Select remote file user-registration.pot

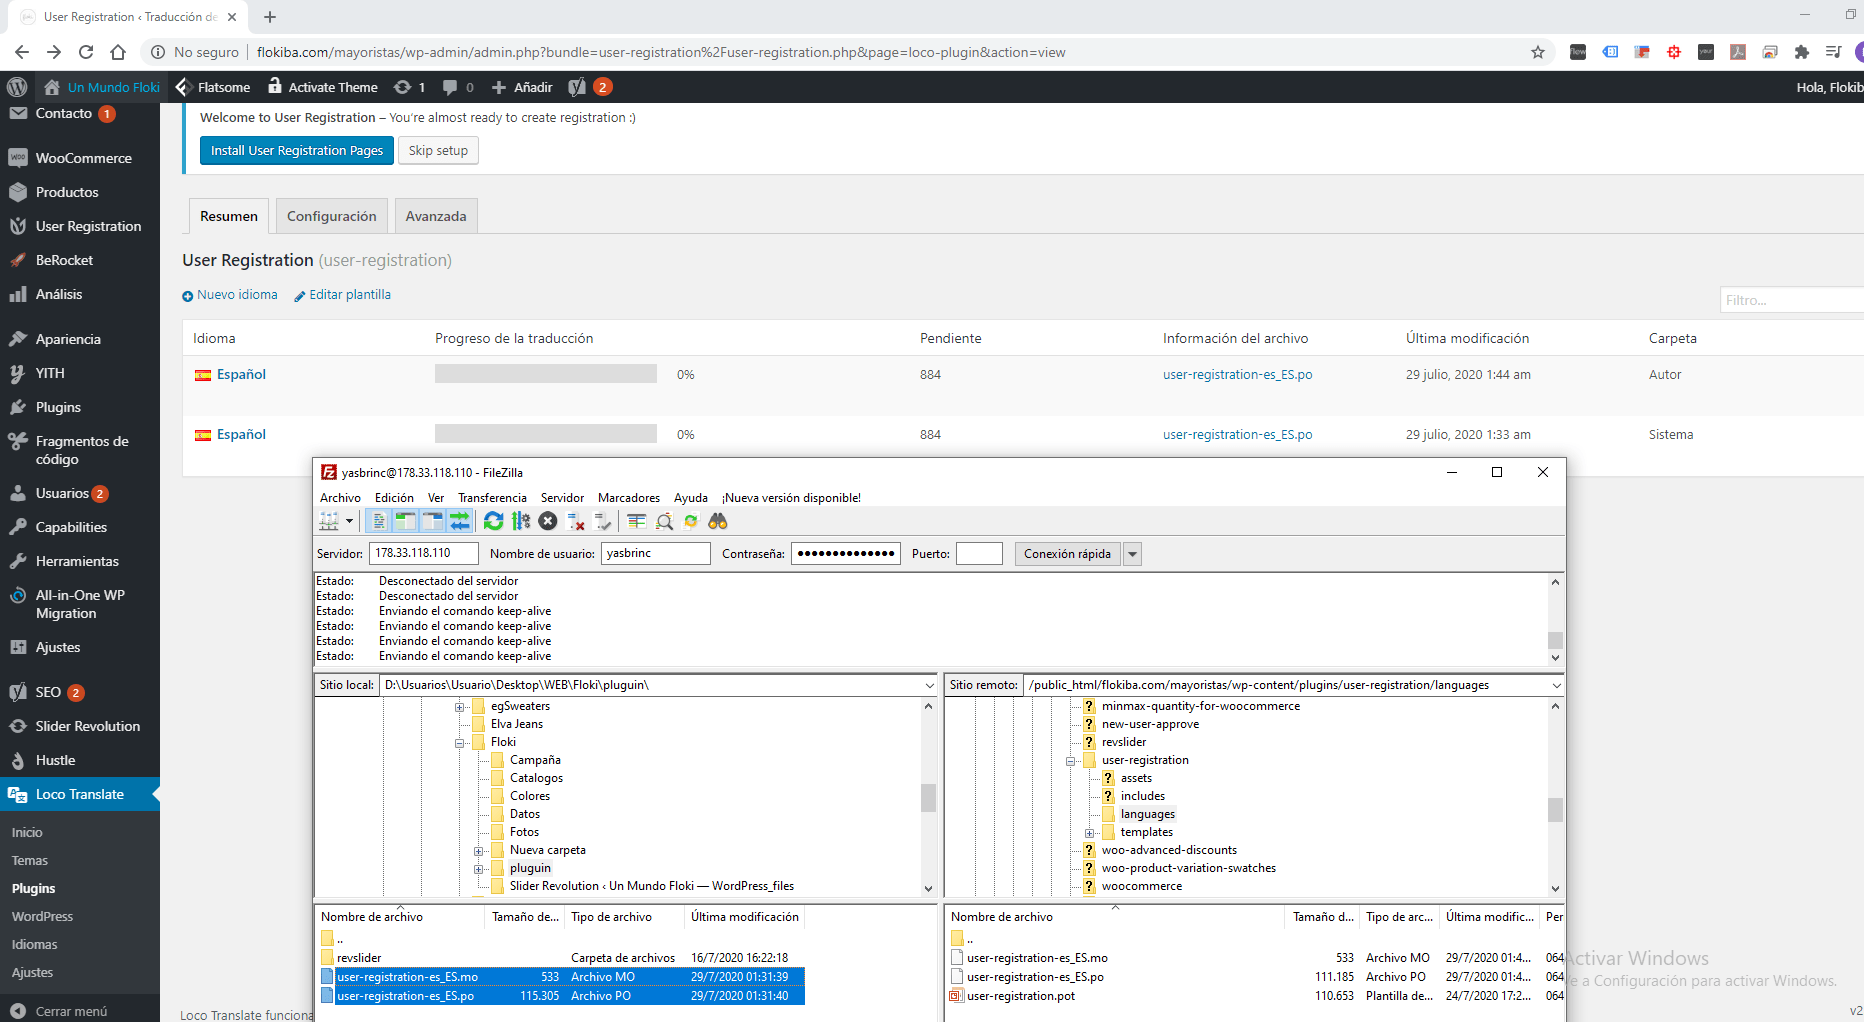click(x=1021, y=996)
